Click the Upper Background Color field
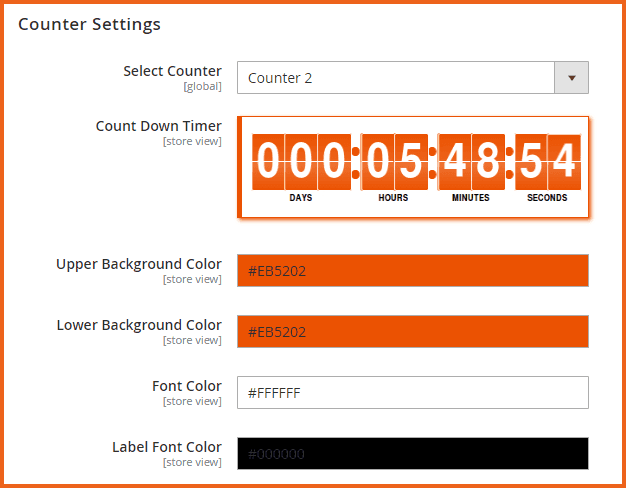 point(412,271)
